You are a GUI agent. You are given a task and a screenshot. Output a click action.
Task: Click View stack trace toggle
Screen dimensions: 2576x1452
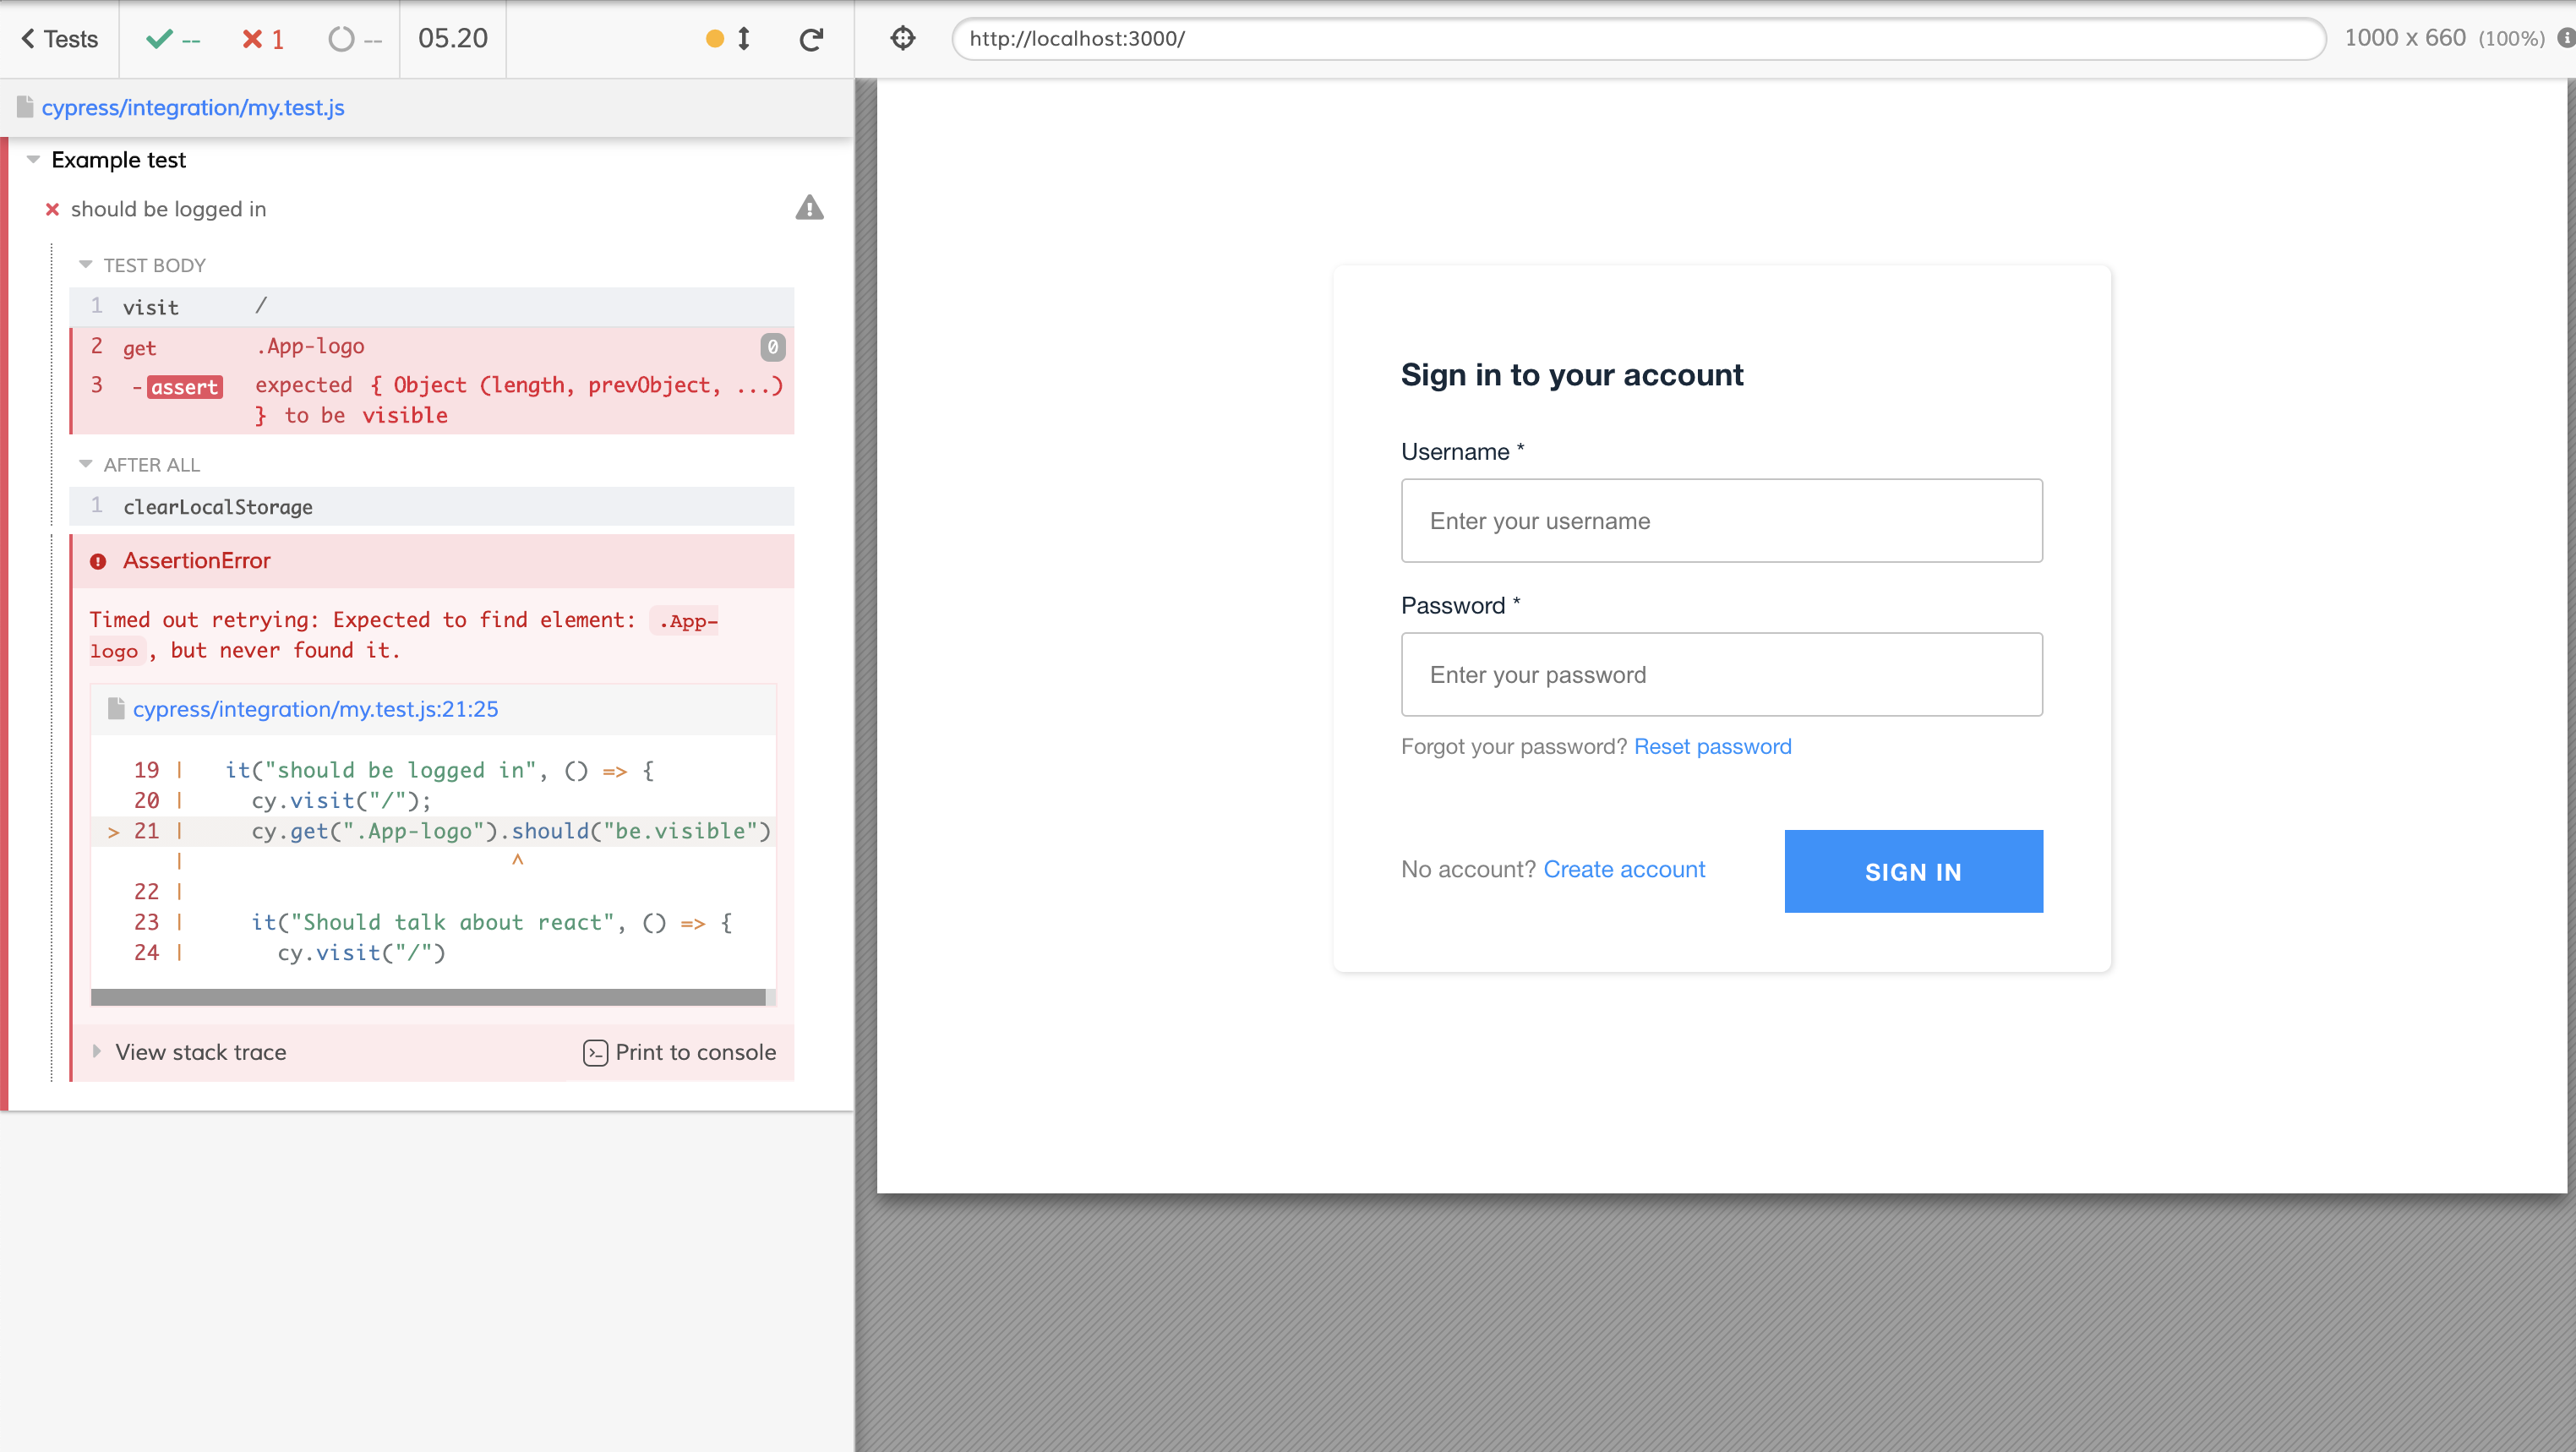(x=189, y=1052)
